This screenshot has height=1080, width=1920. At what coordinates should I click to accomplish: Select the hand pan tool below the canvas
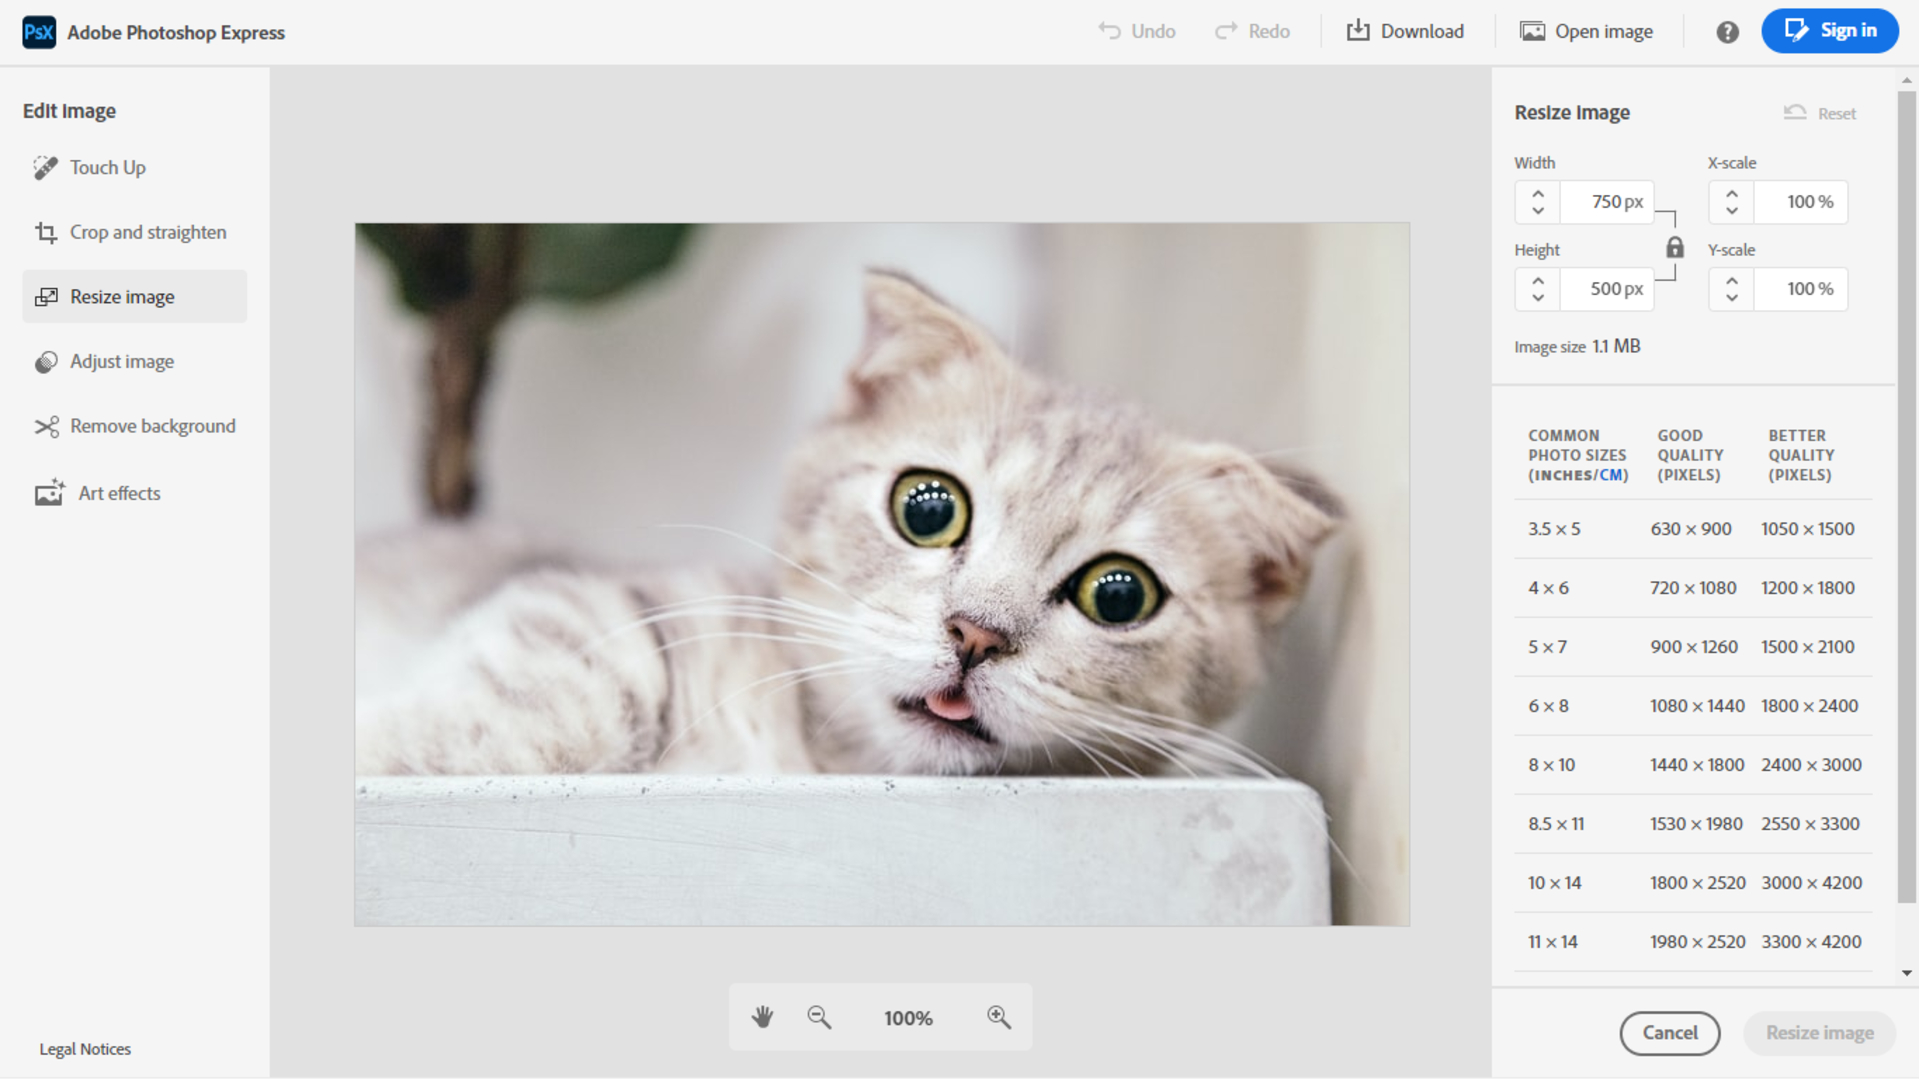coord(762,1016)
